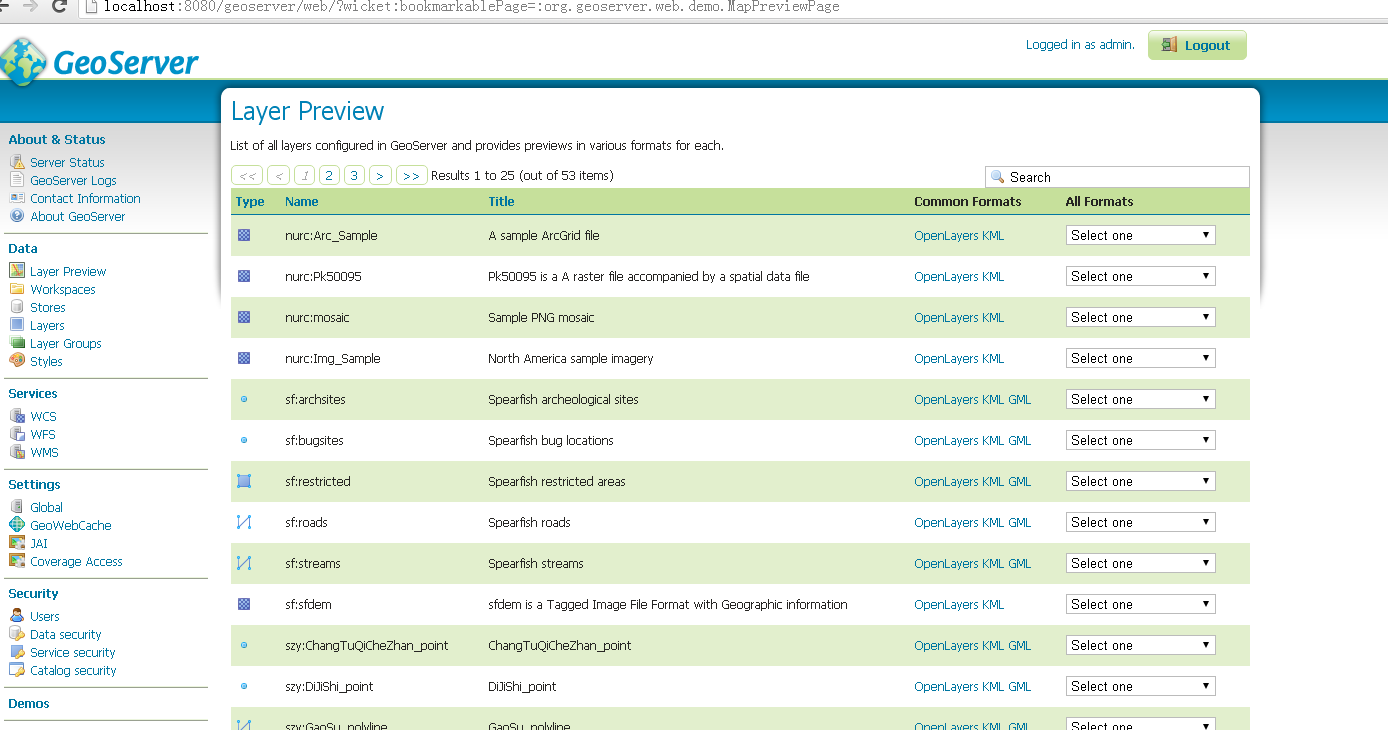Image resolution: width=1388 pixels, height=730 pixels.
Task: Open KML preview for sf:roads
Action: [993, 522]
